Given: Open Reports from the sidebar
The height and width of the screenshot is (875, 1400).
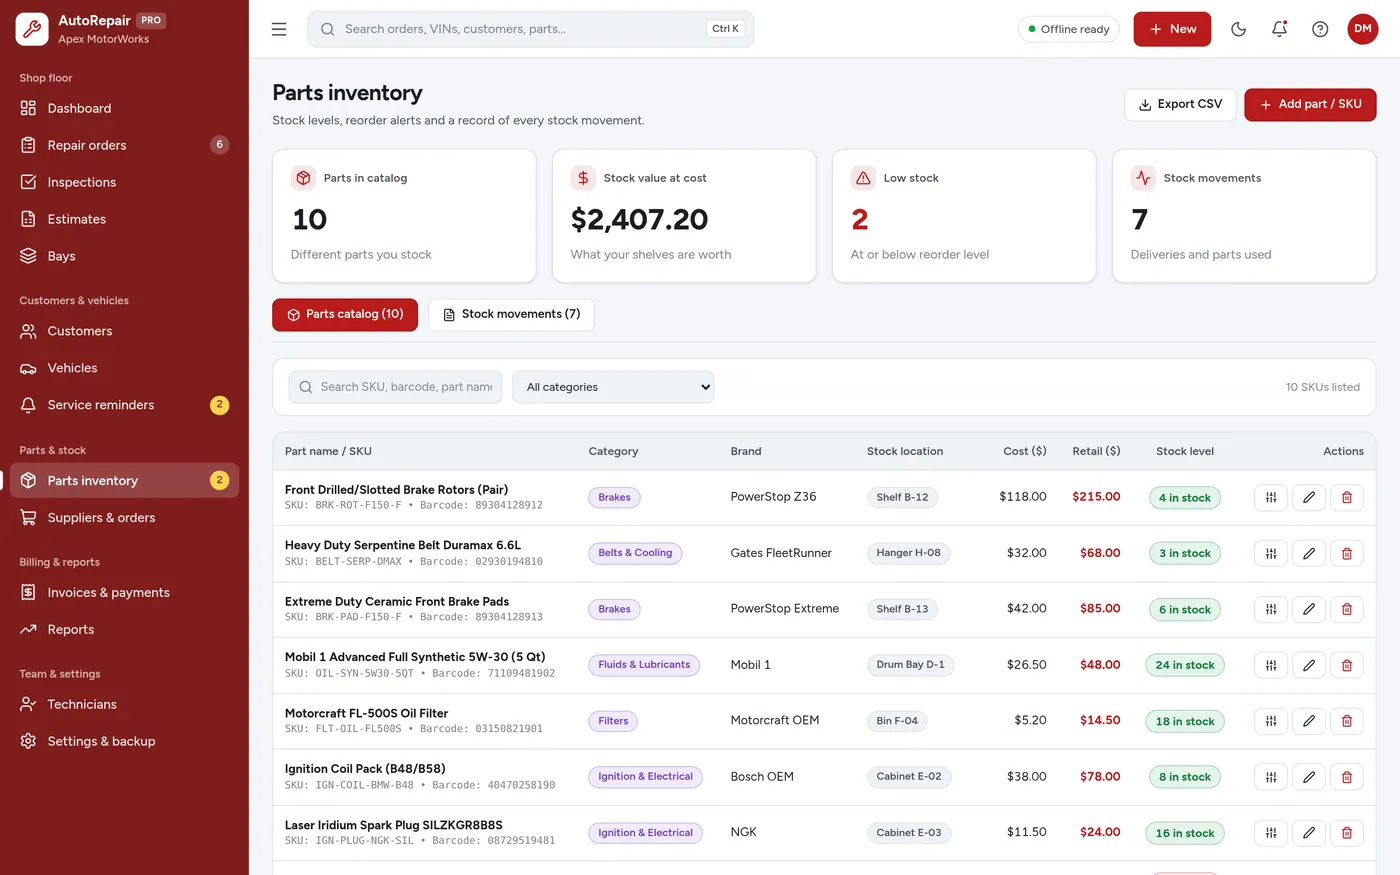Looking at the screenshot, I should (124, 629).
